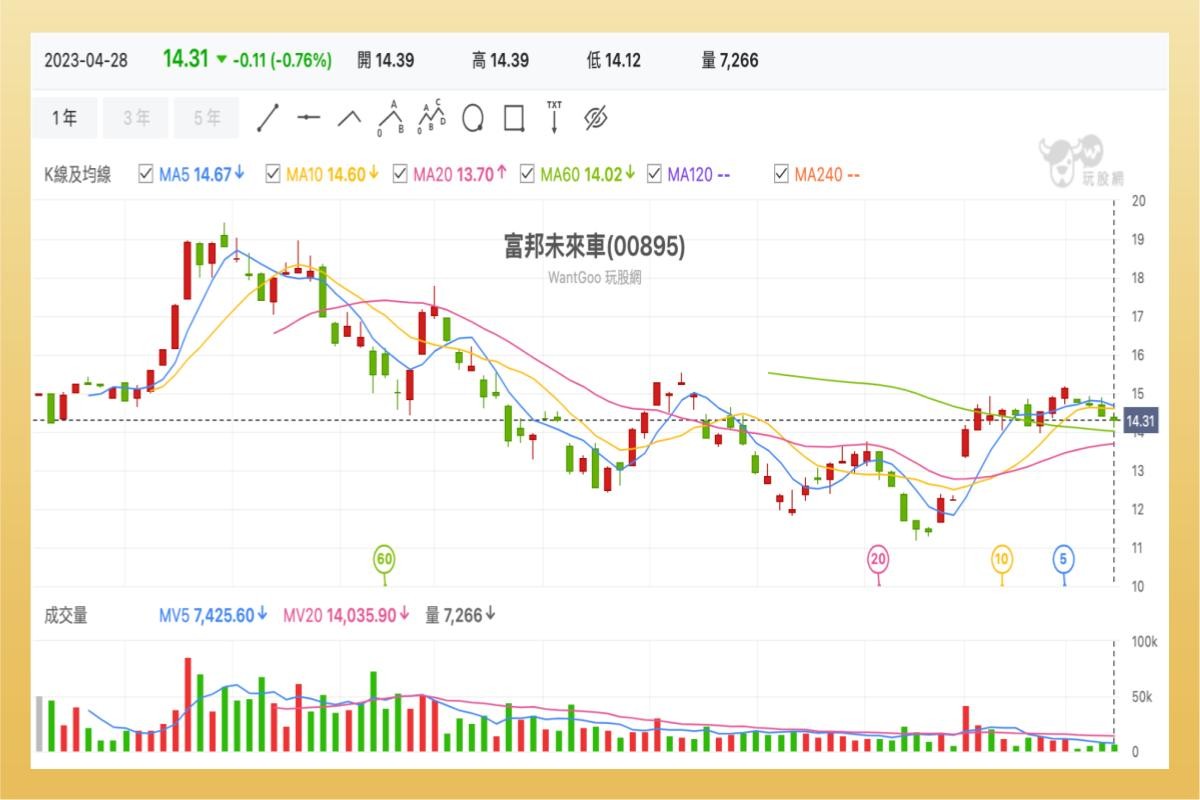
Task: Click the 14.31 current price axis label
Action: click(x=1141, y=422)
